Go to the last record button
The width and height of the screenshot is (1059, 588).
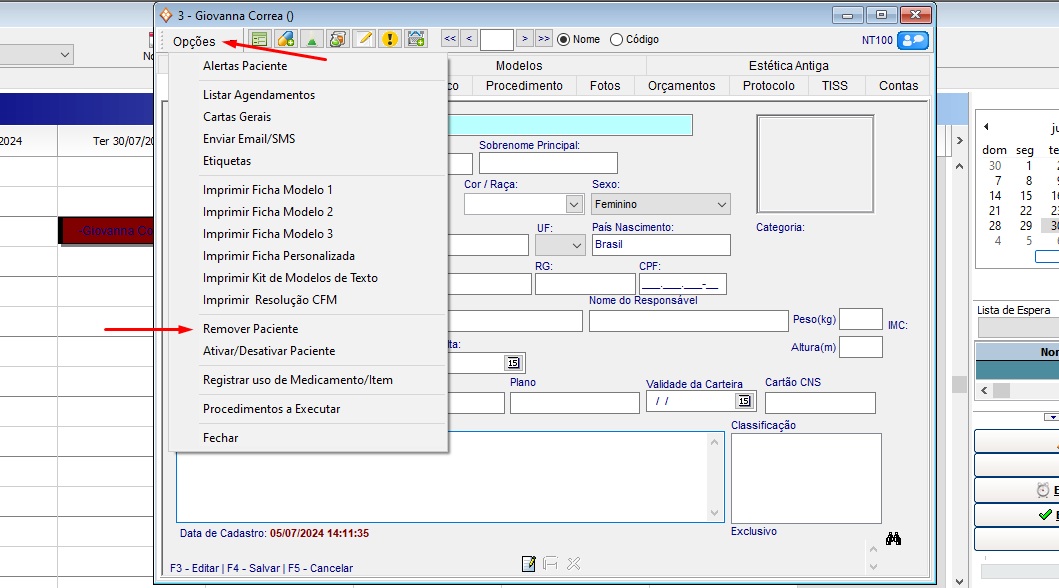[543, 39]
